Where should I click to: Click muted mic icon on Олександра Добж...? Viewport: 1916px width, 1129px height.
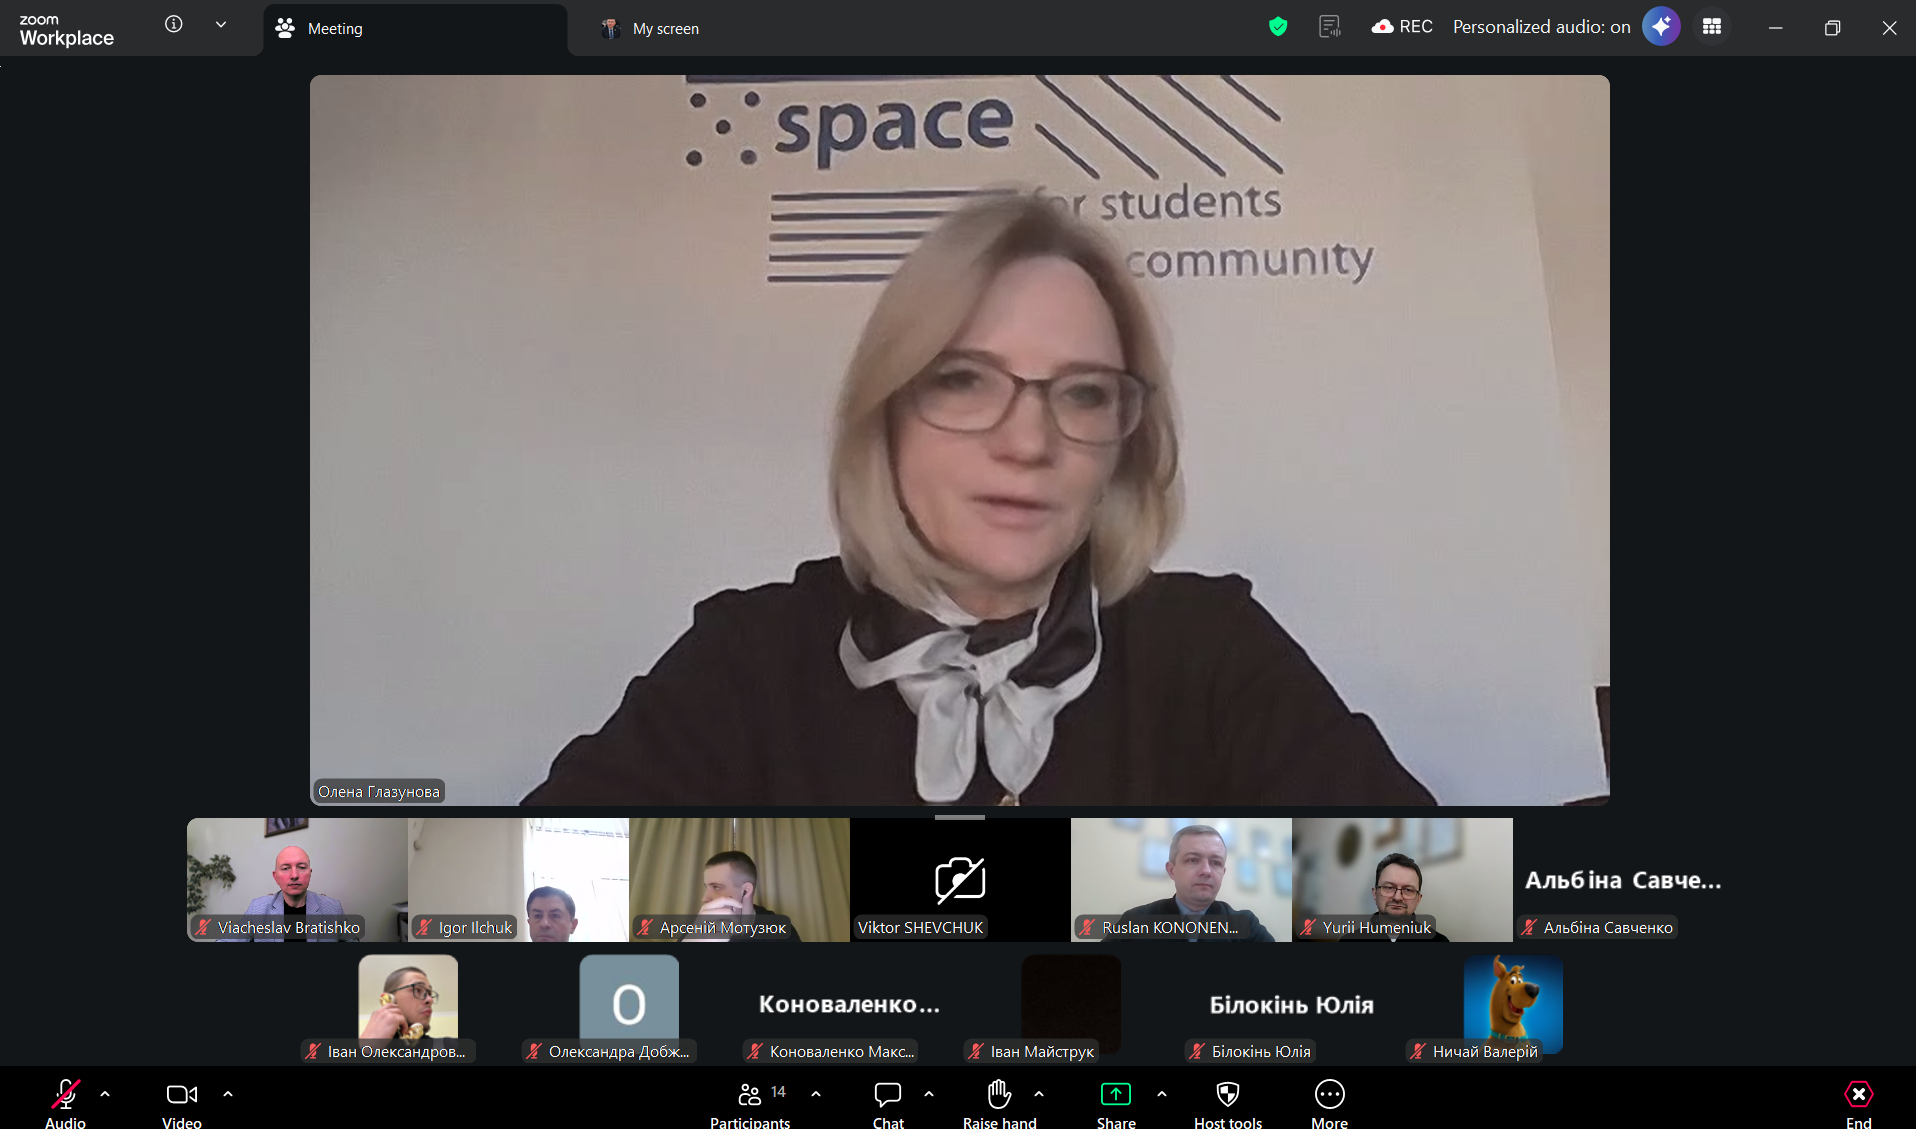point(534,1051)
